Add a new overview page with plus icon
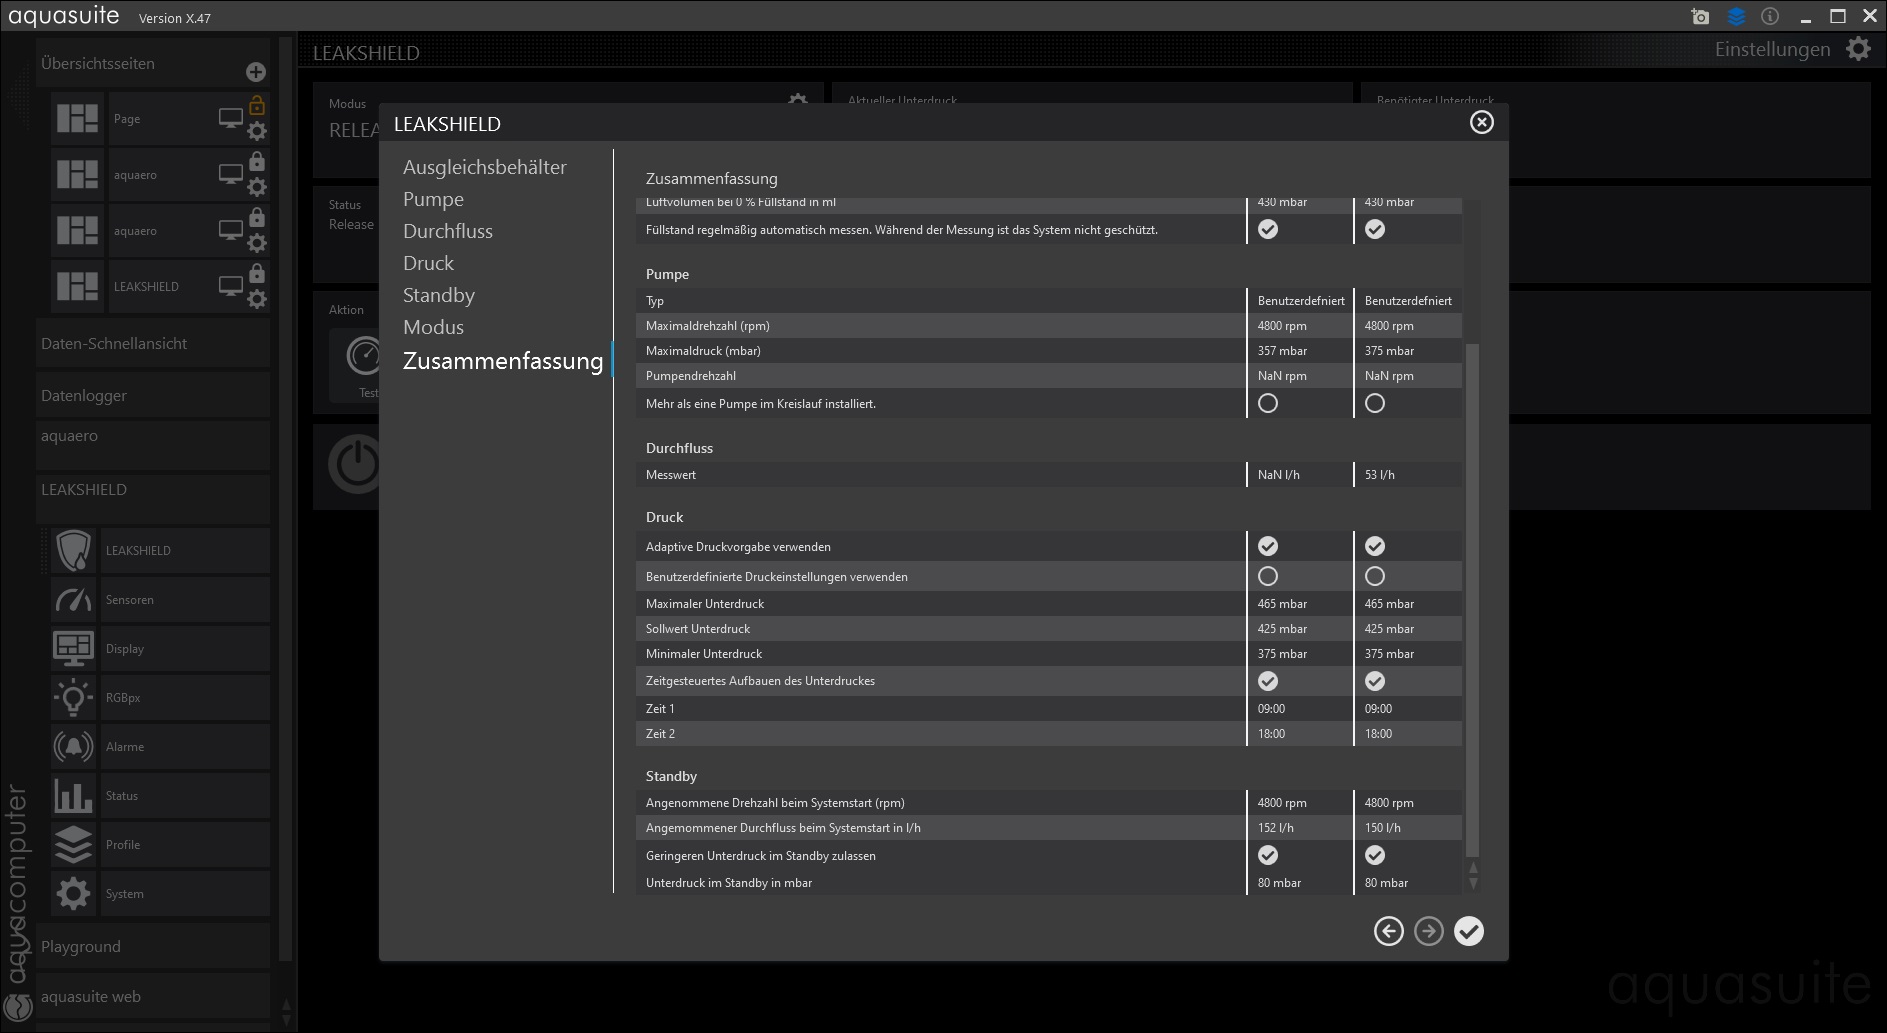 pos(256,72)
